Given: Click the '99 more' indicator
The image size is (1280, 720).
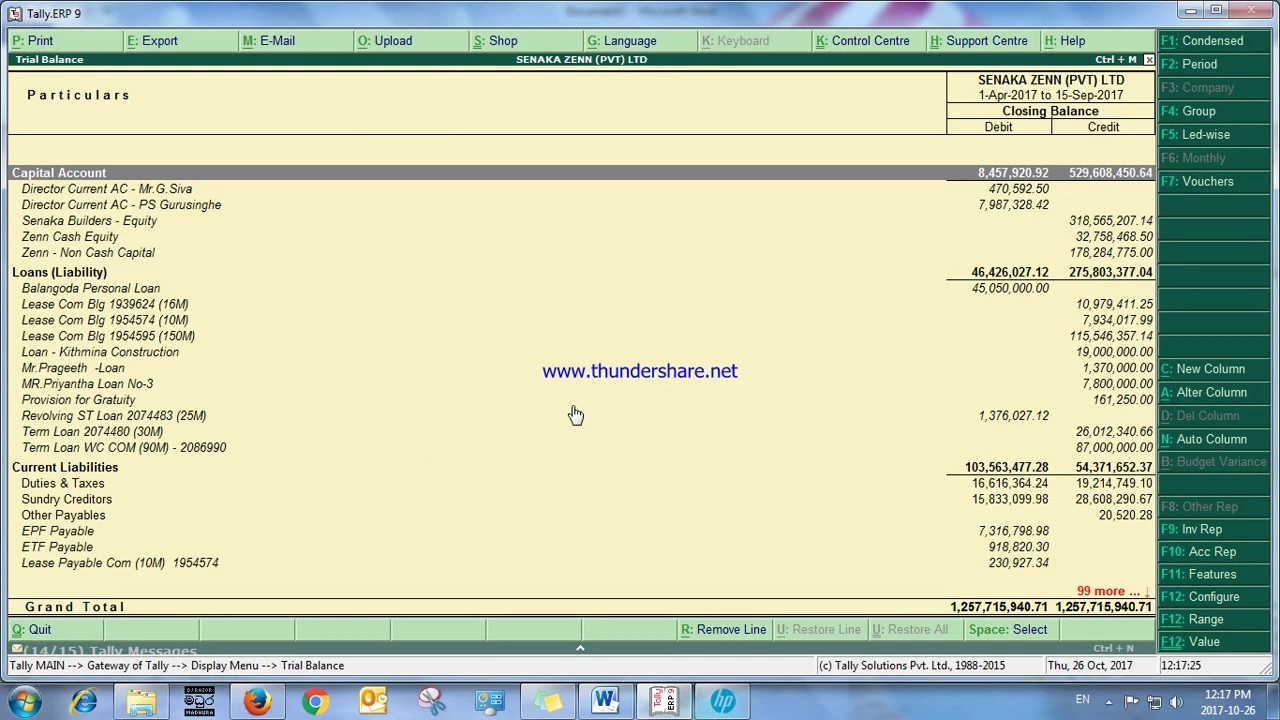Looking at the screenshot, I should pos(1114,591).
